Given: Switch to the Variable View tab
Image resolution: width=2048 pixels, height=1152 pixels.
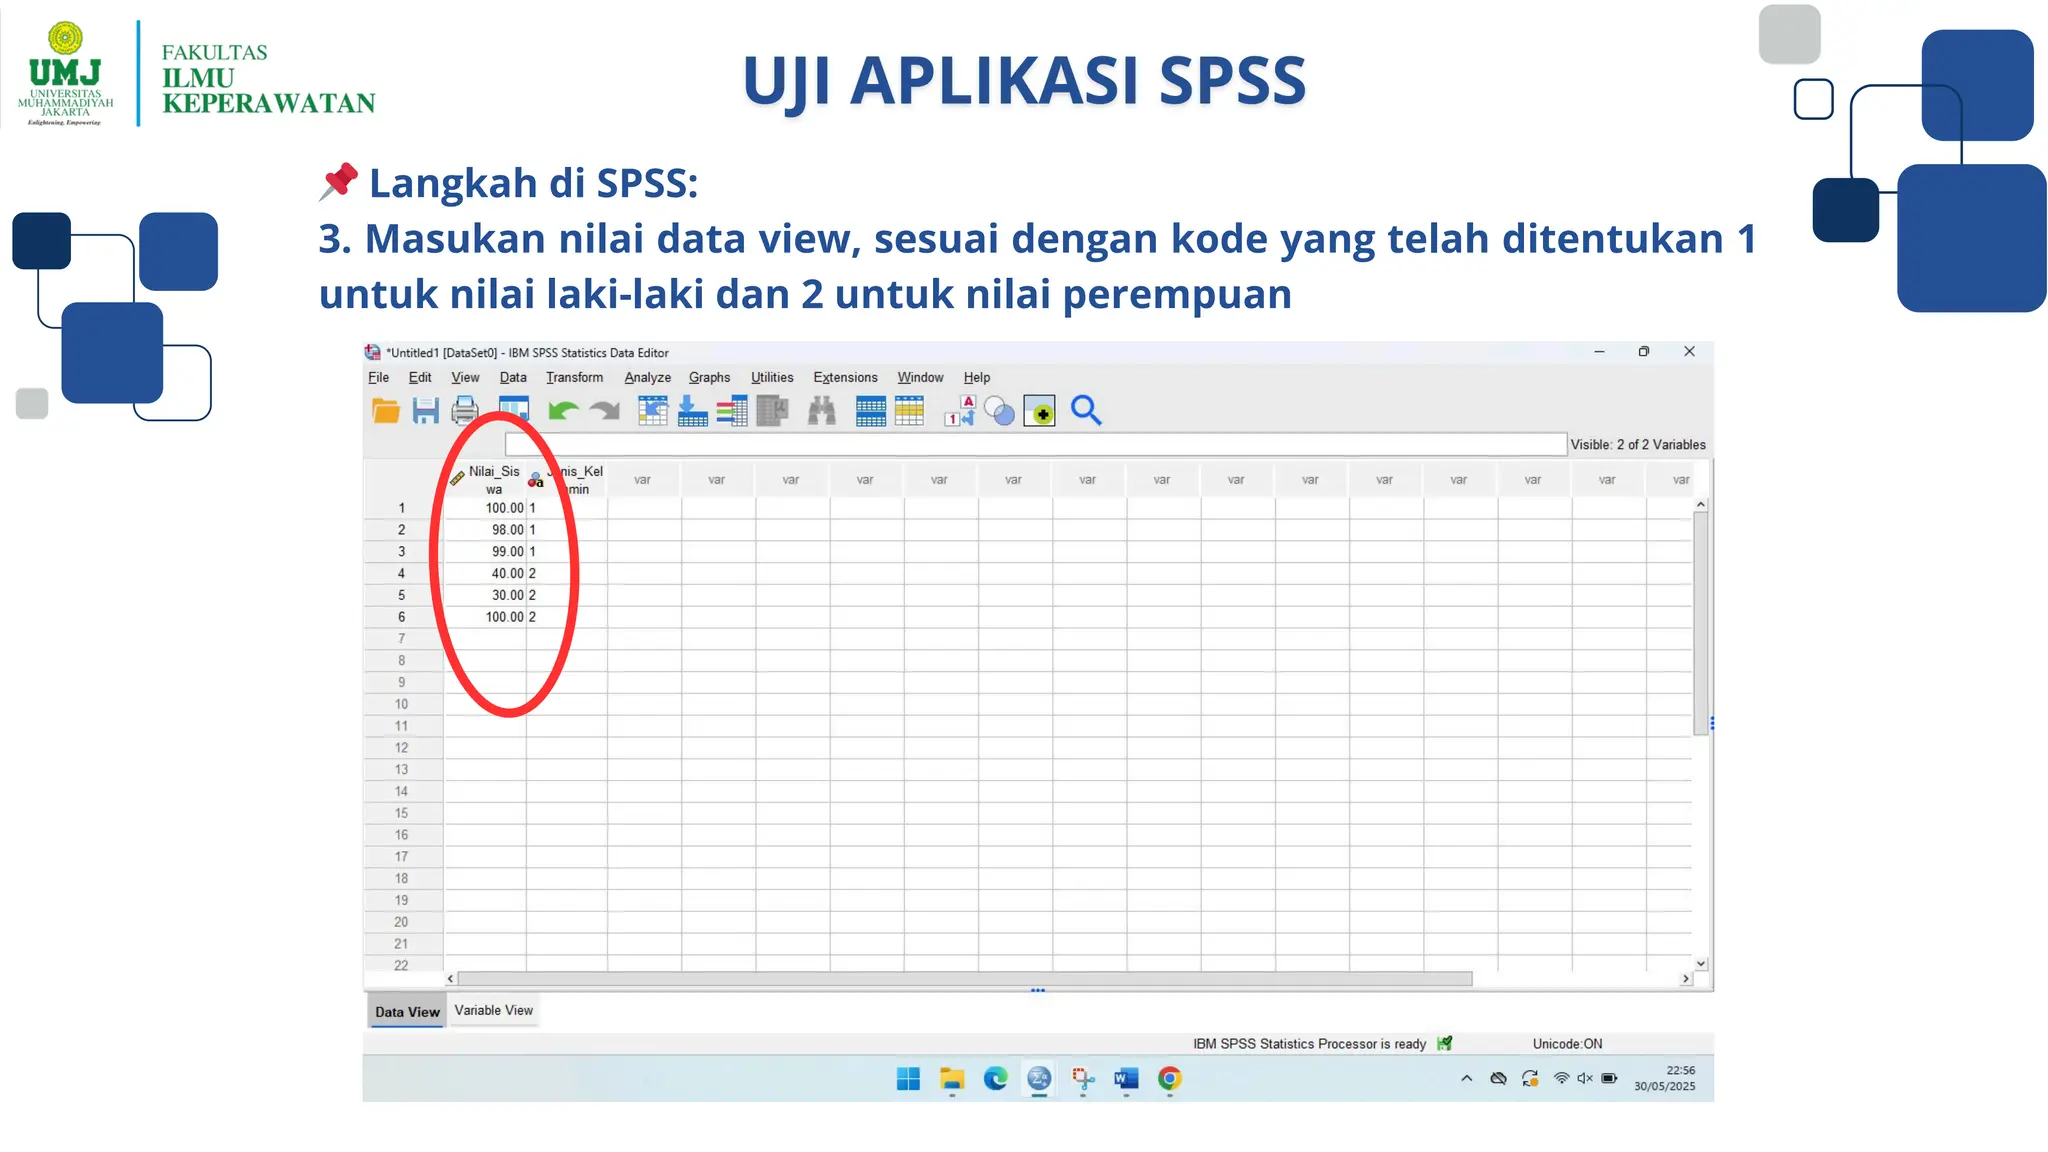Looking at the screenshot, I should click(494, 1010).
